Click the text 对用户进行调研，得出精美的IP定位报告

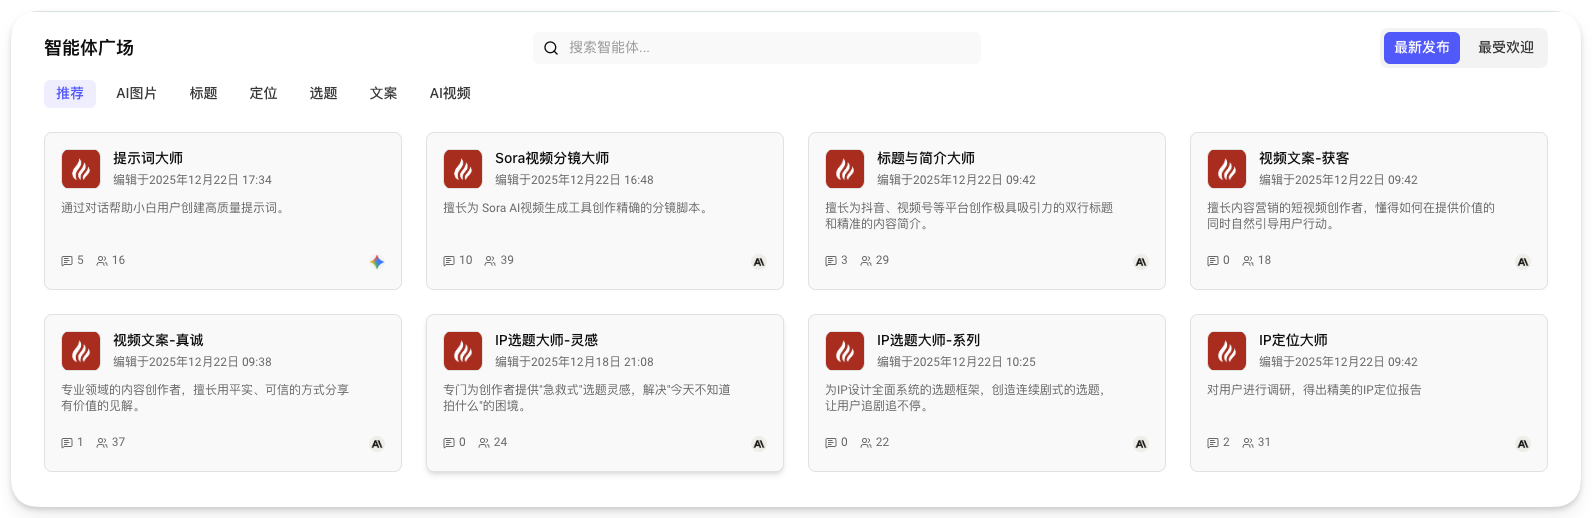click(x=1314, y=390)
